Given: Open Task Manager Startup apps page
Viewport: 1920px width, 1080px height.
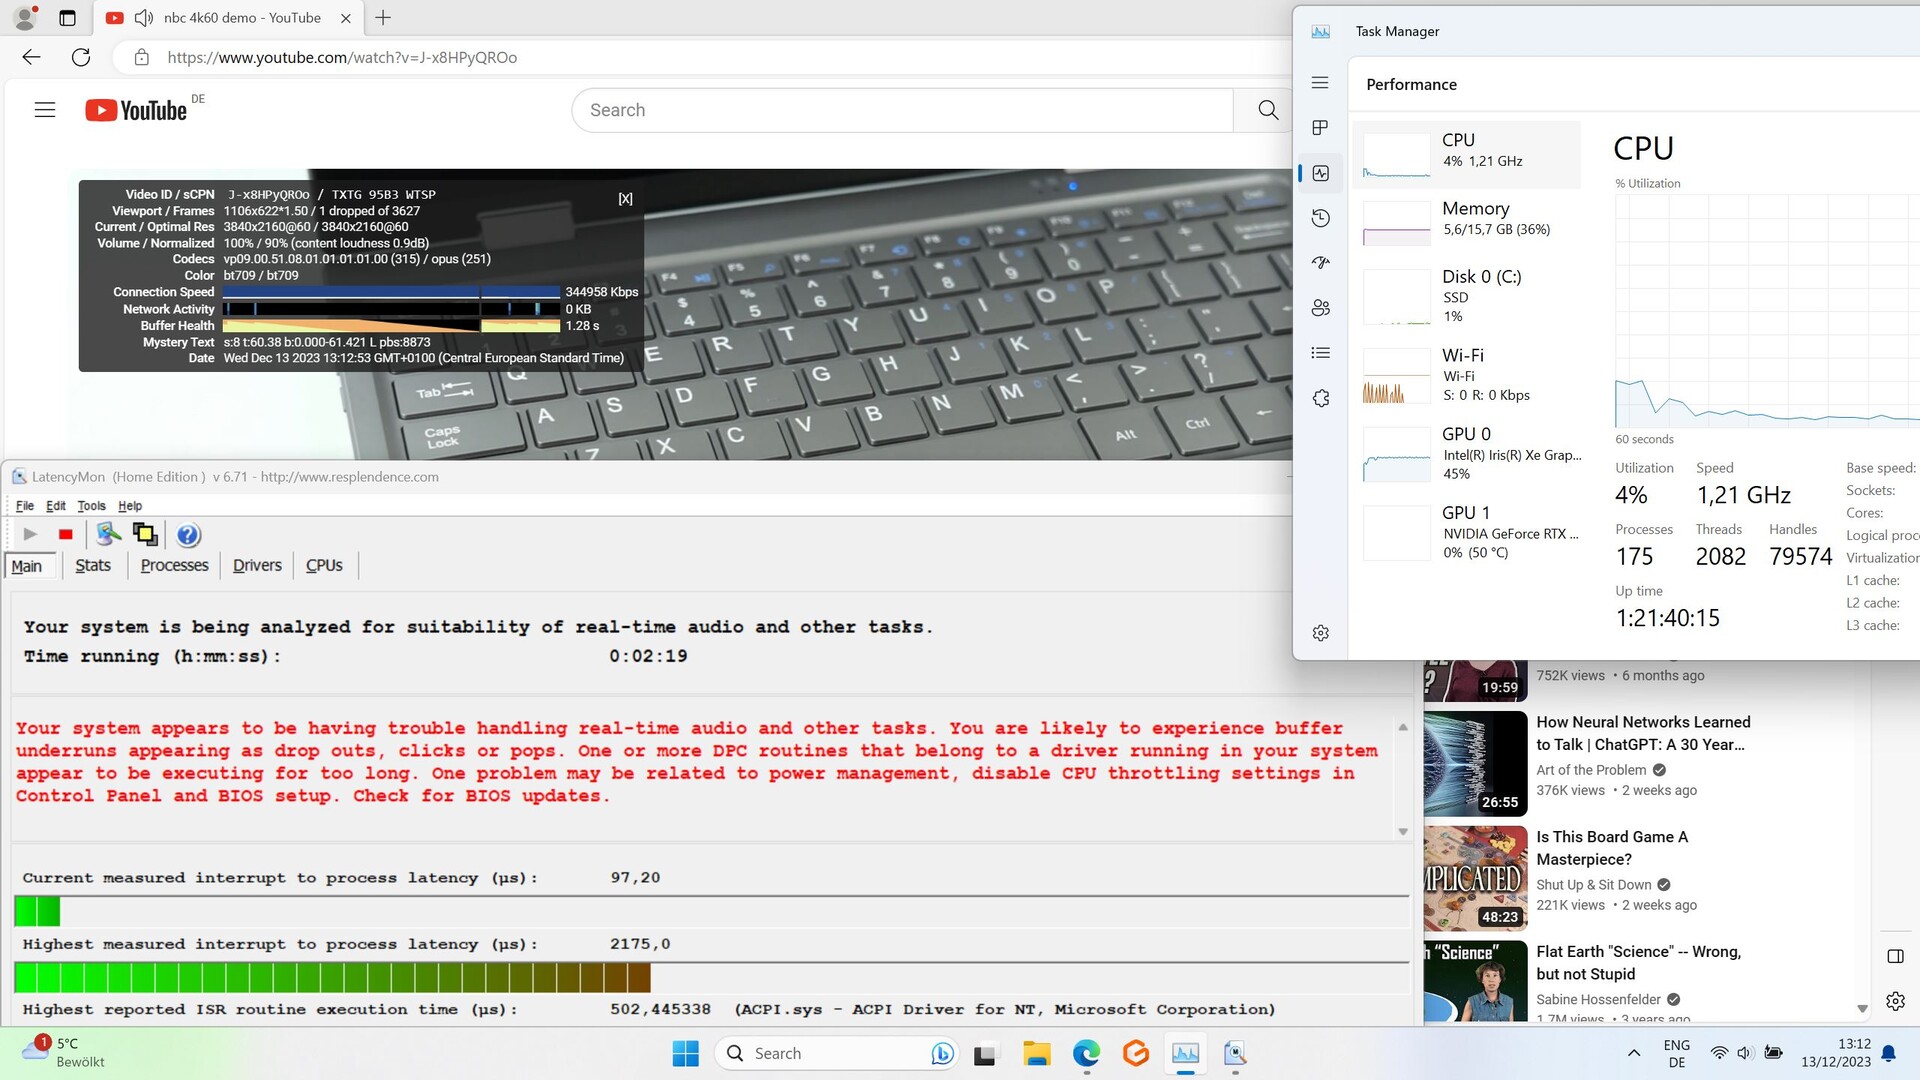Looking at the screenshot, I should [1320, 262].
